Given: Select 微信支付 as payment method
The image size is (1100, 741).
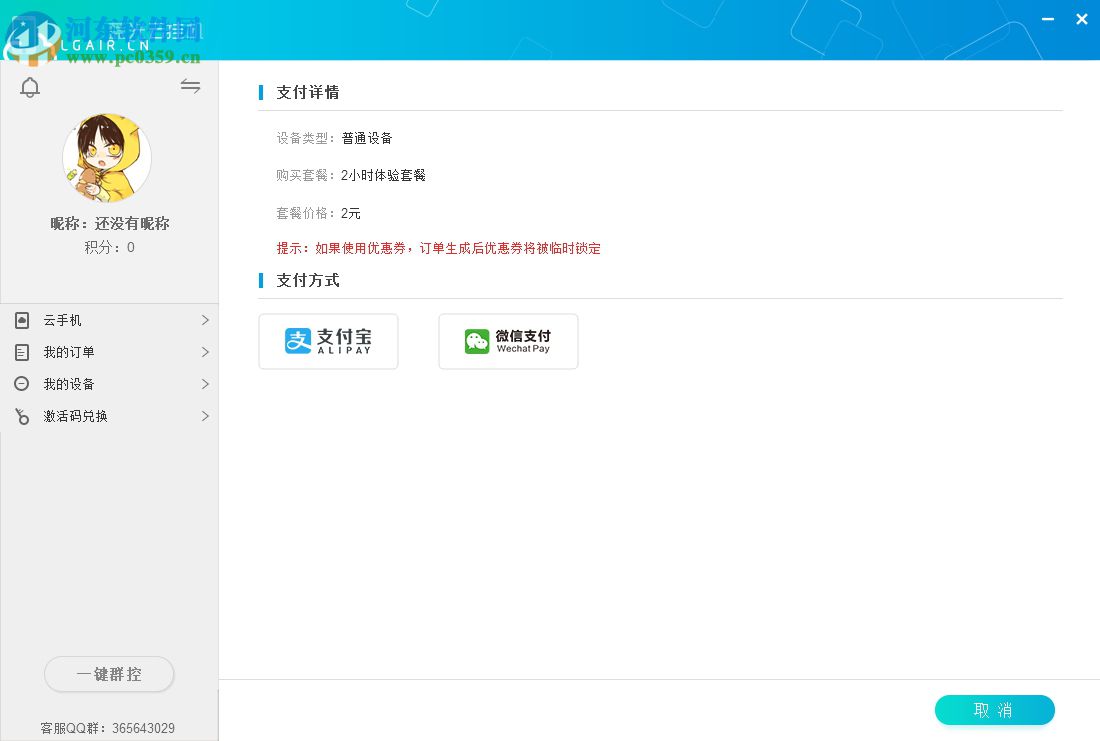Looking at the screenshot, I should tap(508, 341).
